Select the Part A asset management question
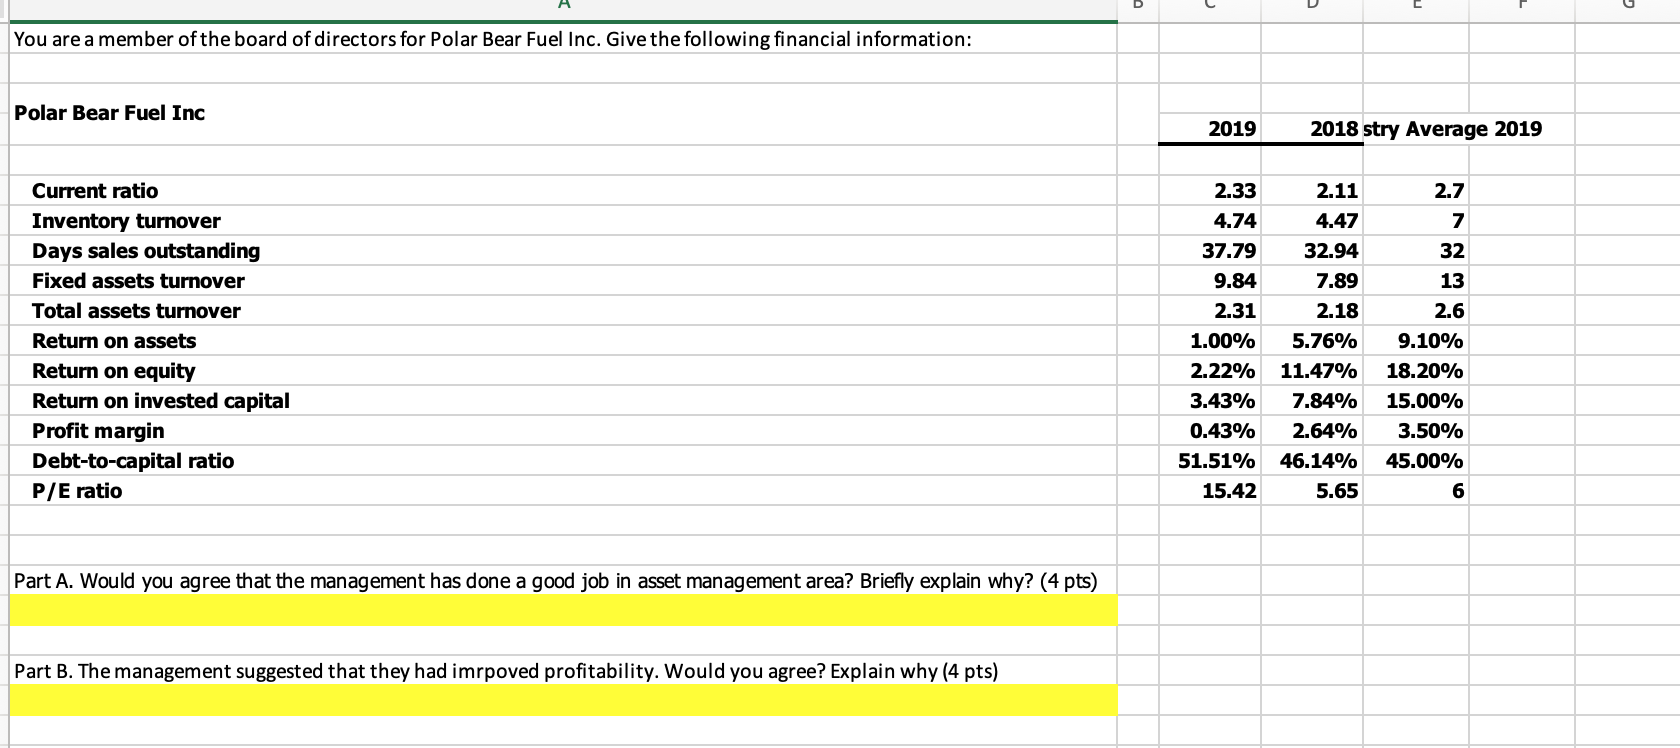 click(563, 581)
